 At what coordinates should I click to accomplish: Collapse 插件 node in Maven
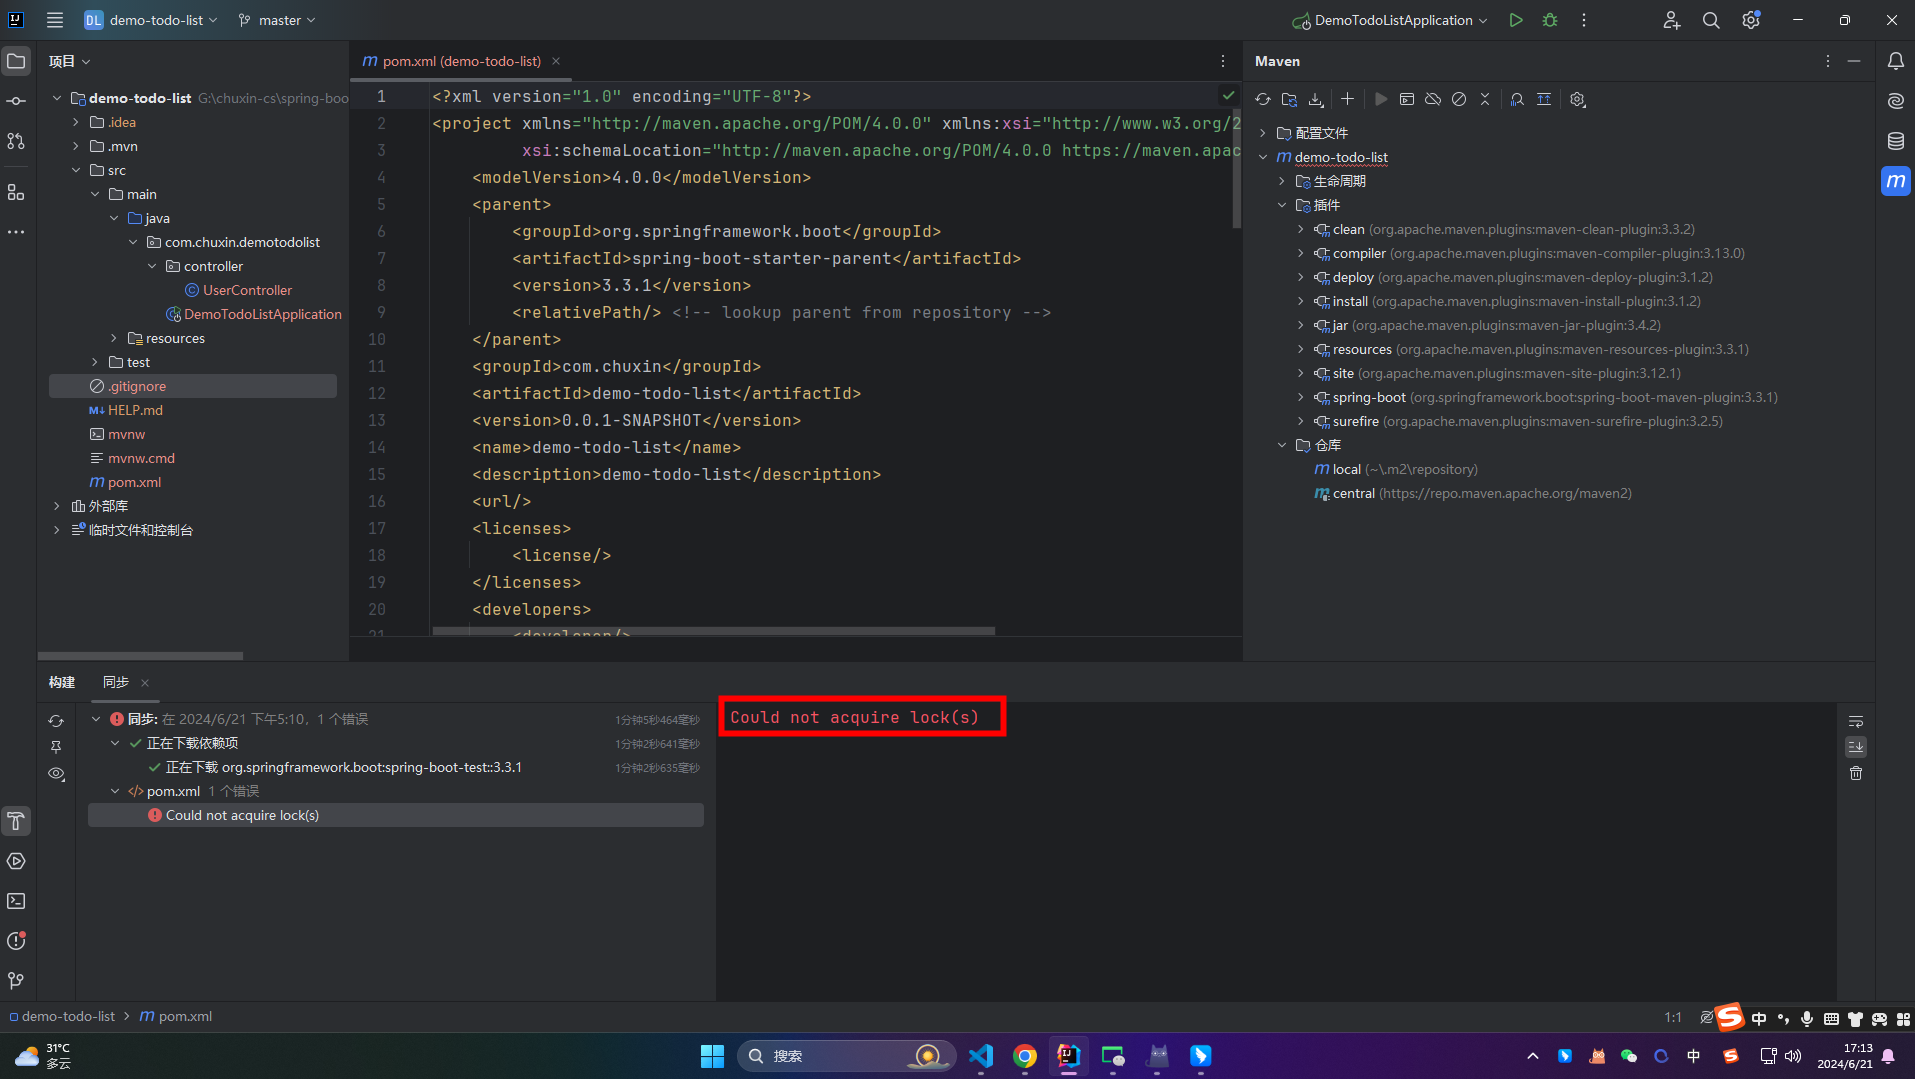(1282, 205)
